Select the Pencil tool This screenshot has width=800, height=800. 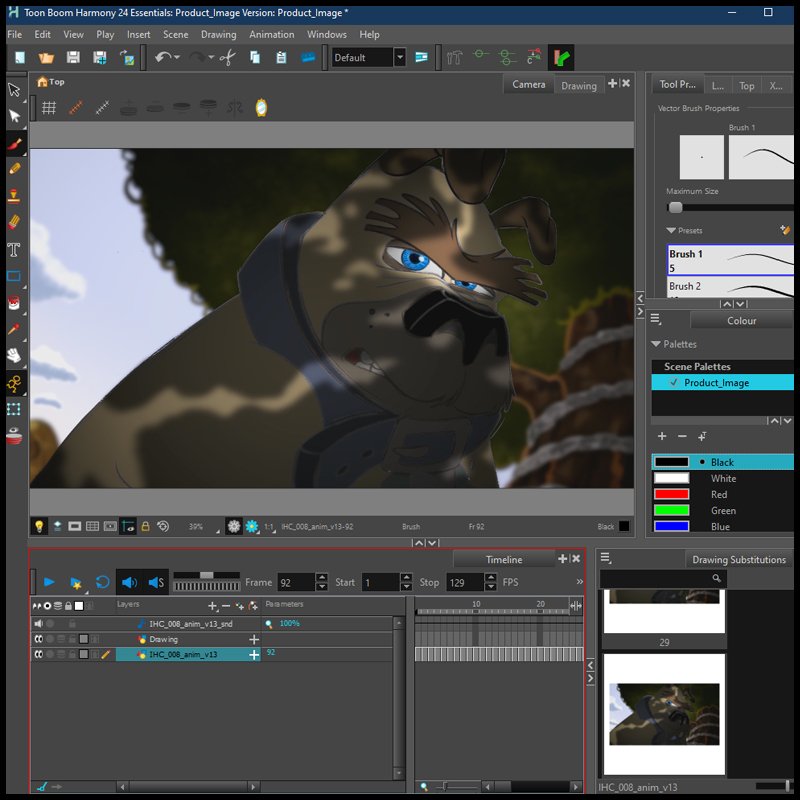click(x=14, y=169)
